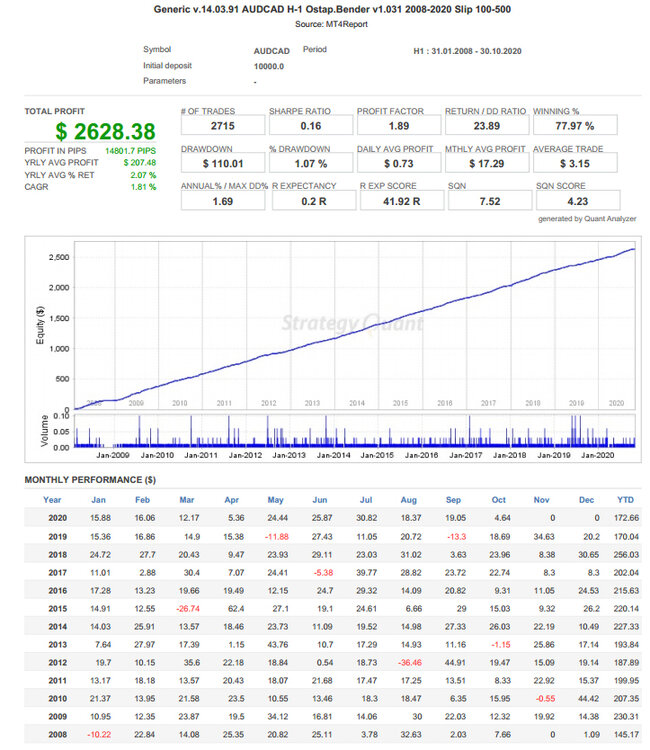Click the total profit value $ 2628.38
Viewport: 650px width, 750px height.
(x=105, y=132)
